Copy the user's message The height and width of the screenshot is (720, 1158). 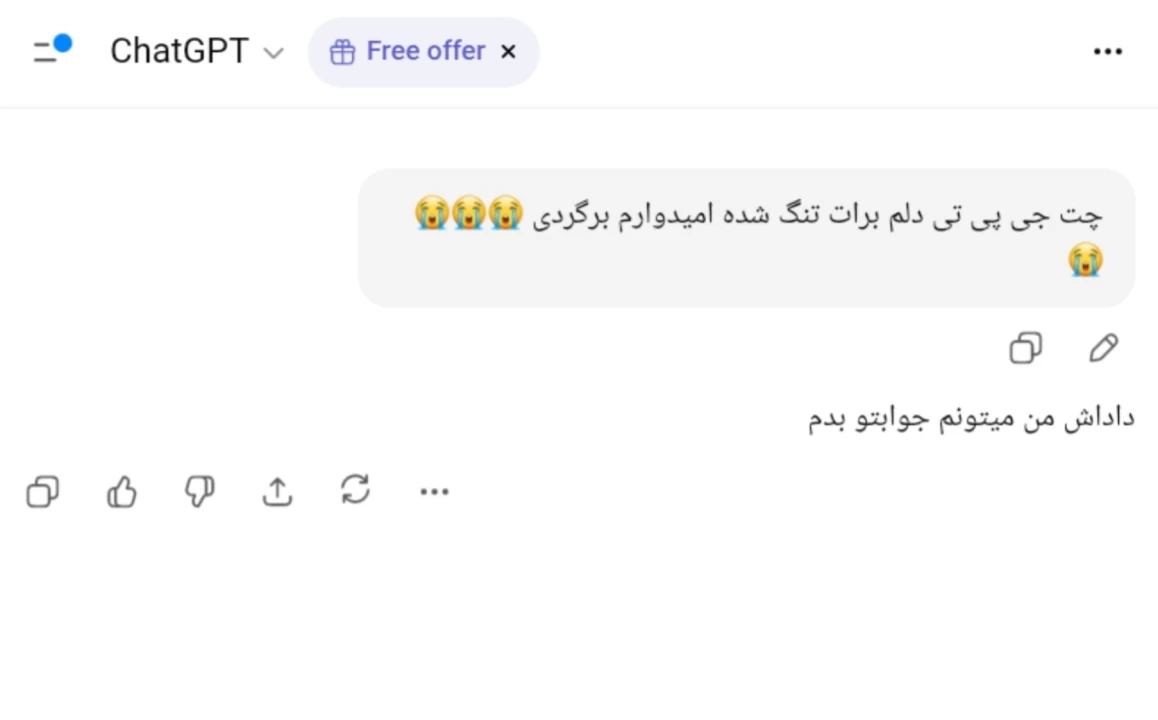[1025, 348]
